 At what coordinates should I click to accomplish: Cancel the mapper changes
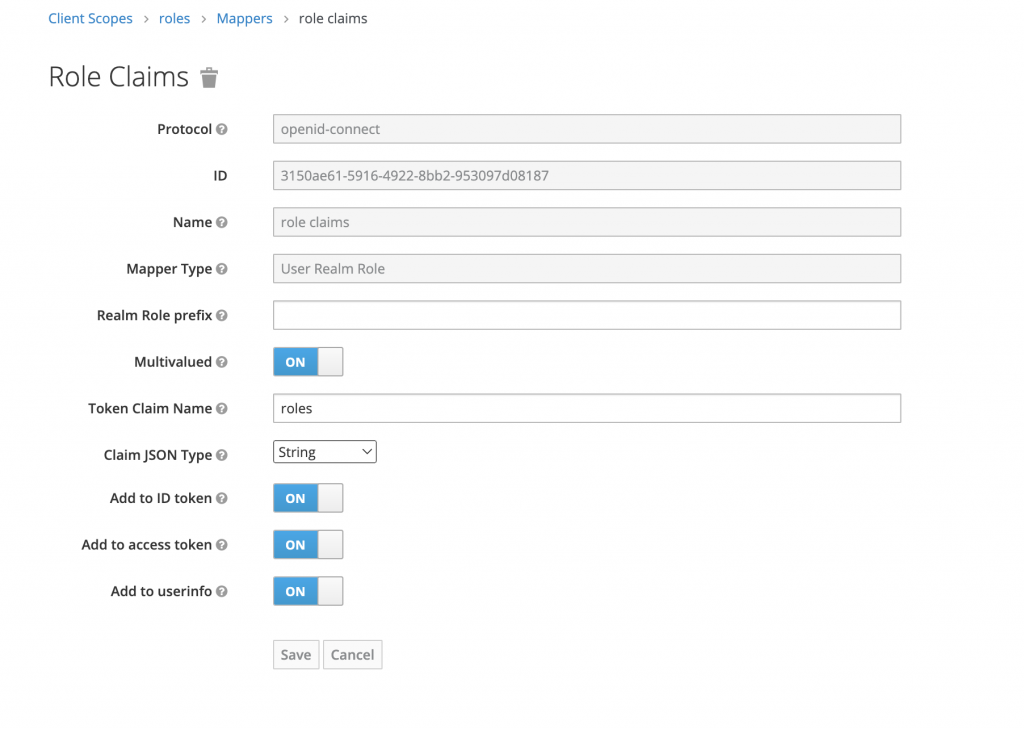tap(353, 655)
